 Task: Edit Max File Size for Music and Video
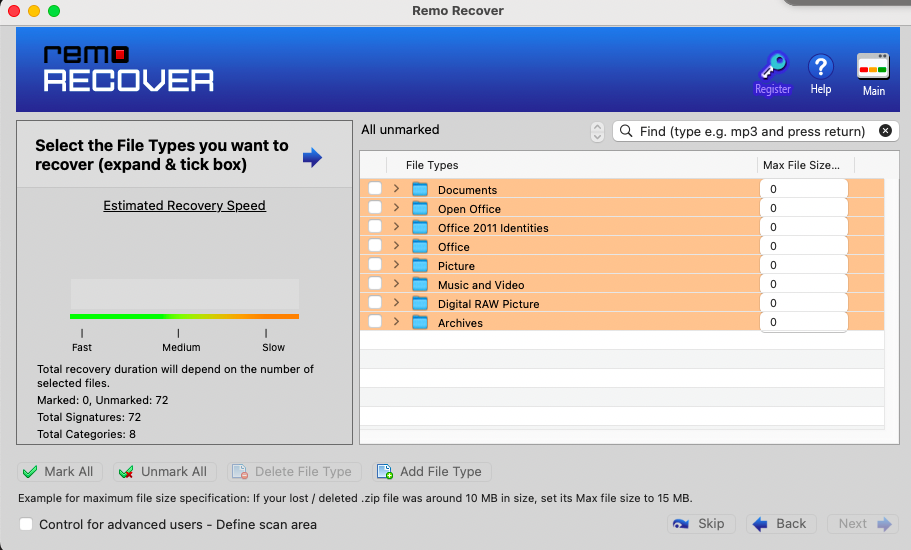click(x=804, y=284)
